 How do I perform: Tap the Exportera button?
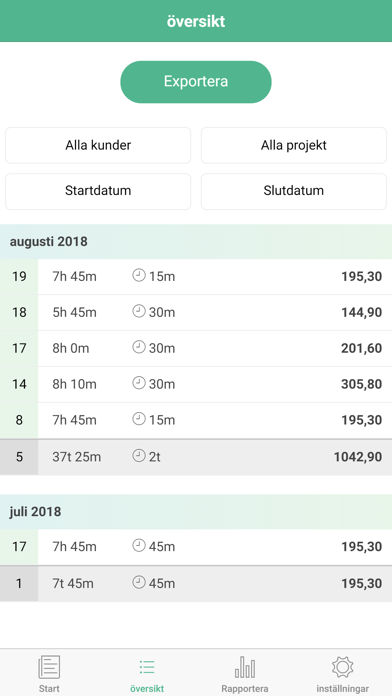(196, 82)
